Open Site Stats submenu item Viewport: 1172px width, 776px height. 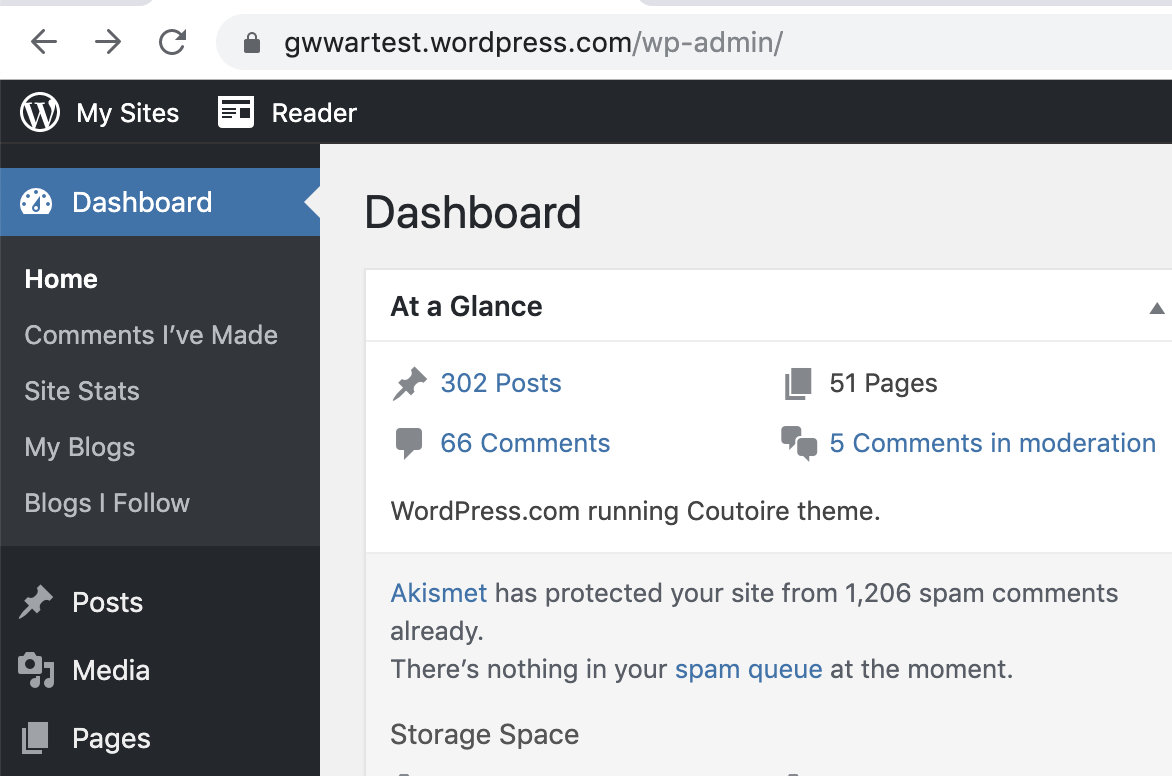tap(82, 391)
